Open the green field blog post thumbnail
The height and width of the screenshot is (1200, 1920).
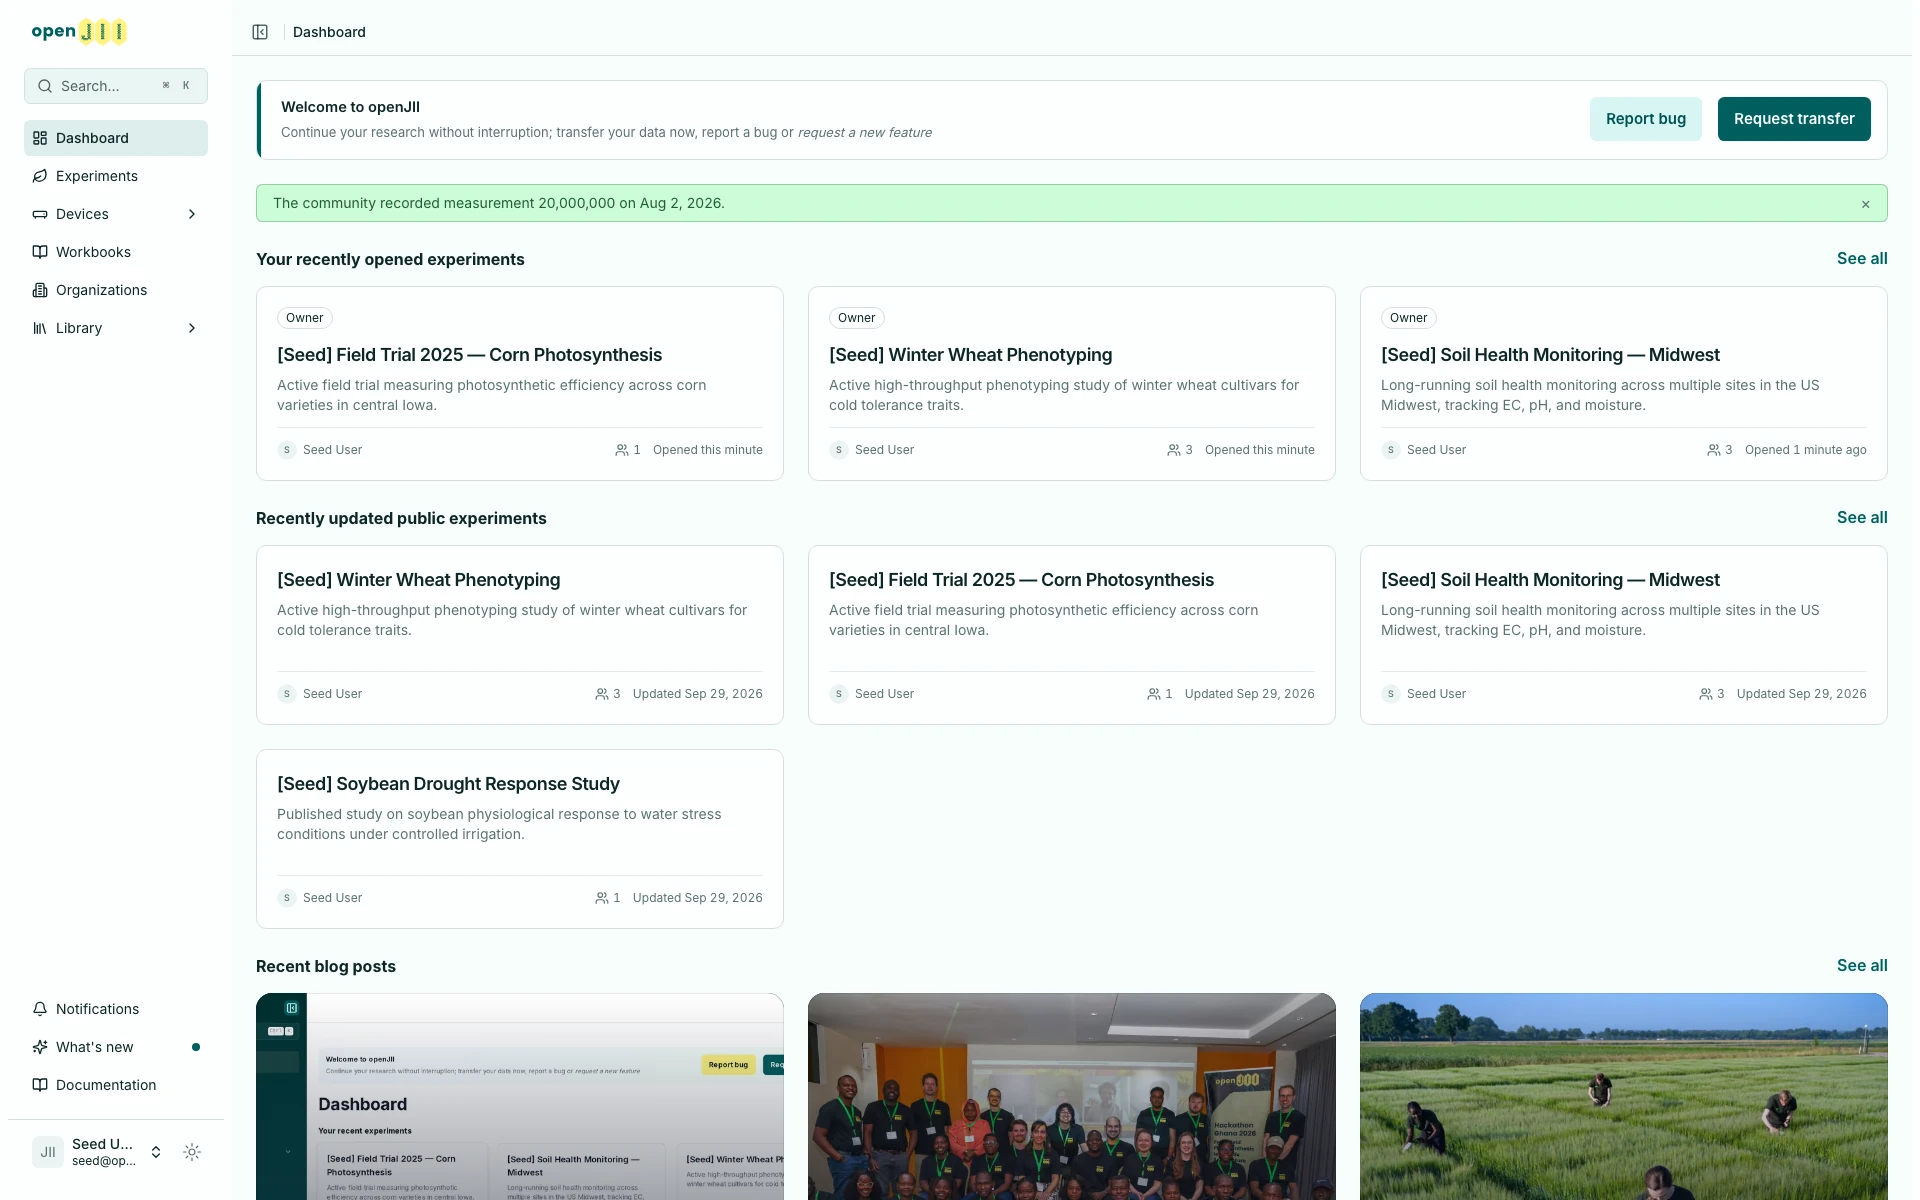tap(1624, 1096)
